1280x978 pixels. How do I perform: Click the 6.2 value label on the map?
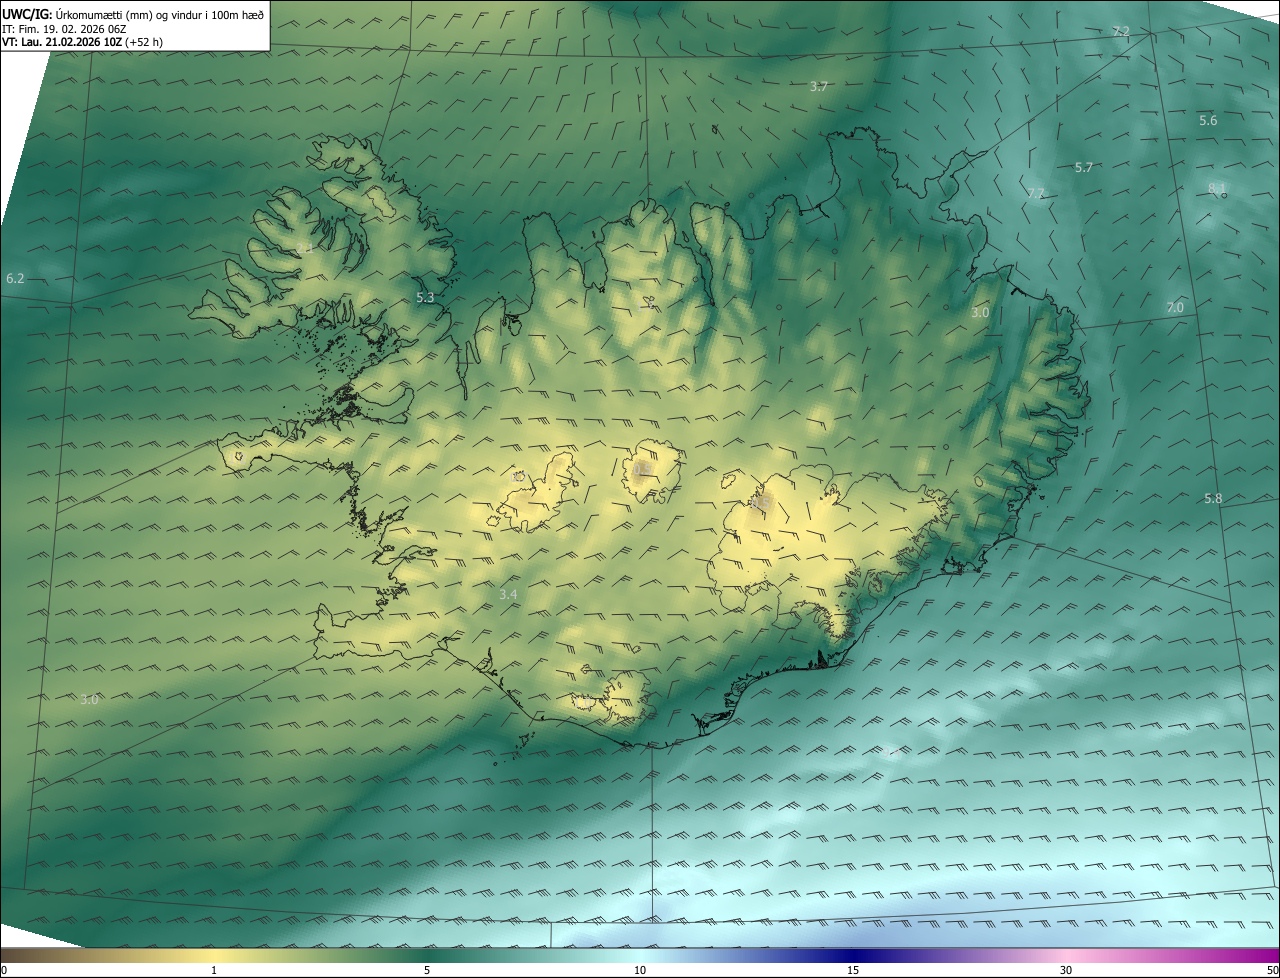pos(14,279)
